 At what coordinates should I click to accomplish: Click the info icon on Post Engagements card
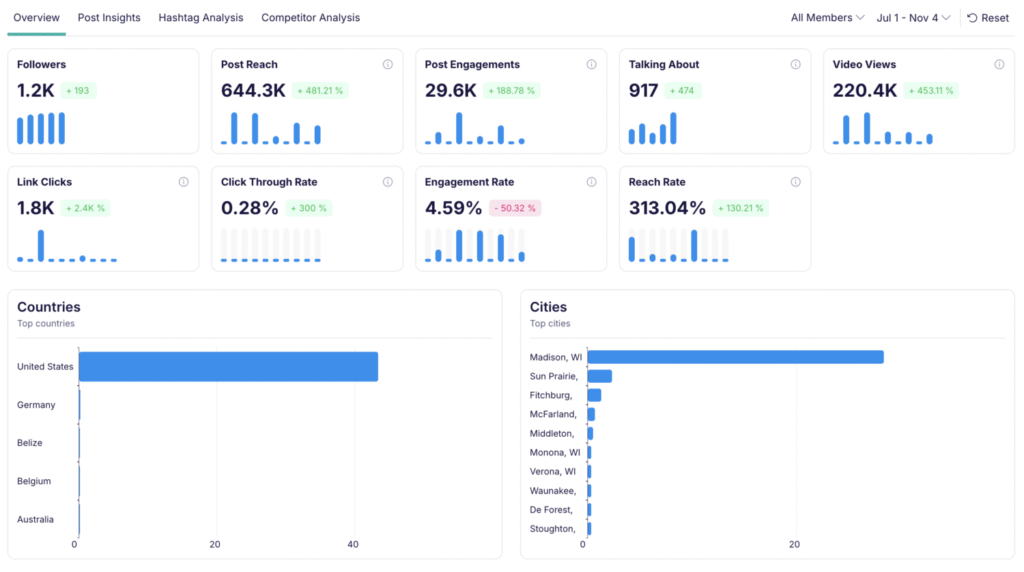pos(591,65)
